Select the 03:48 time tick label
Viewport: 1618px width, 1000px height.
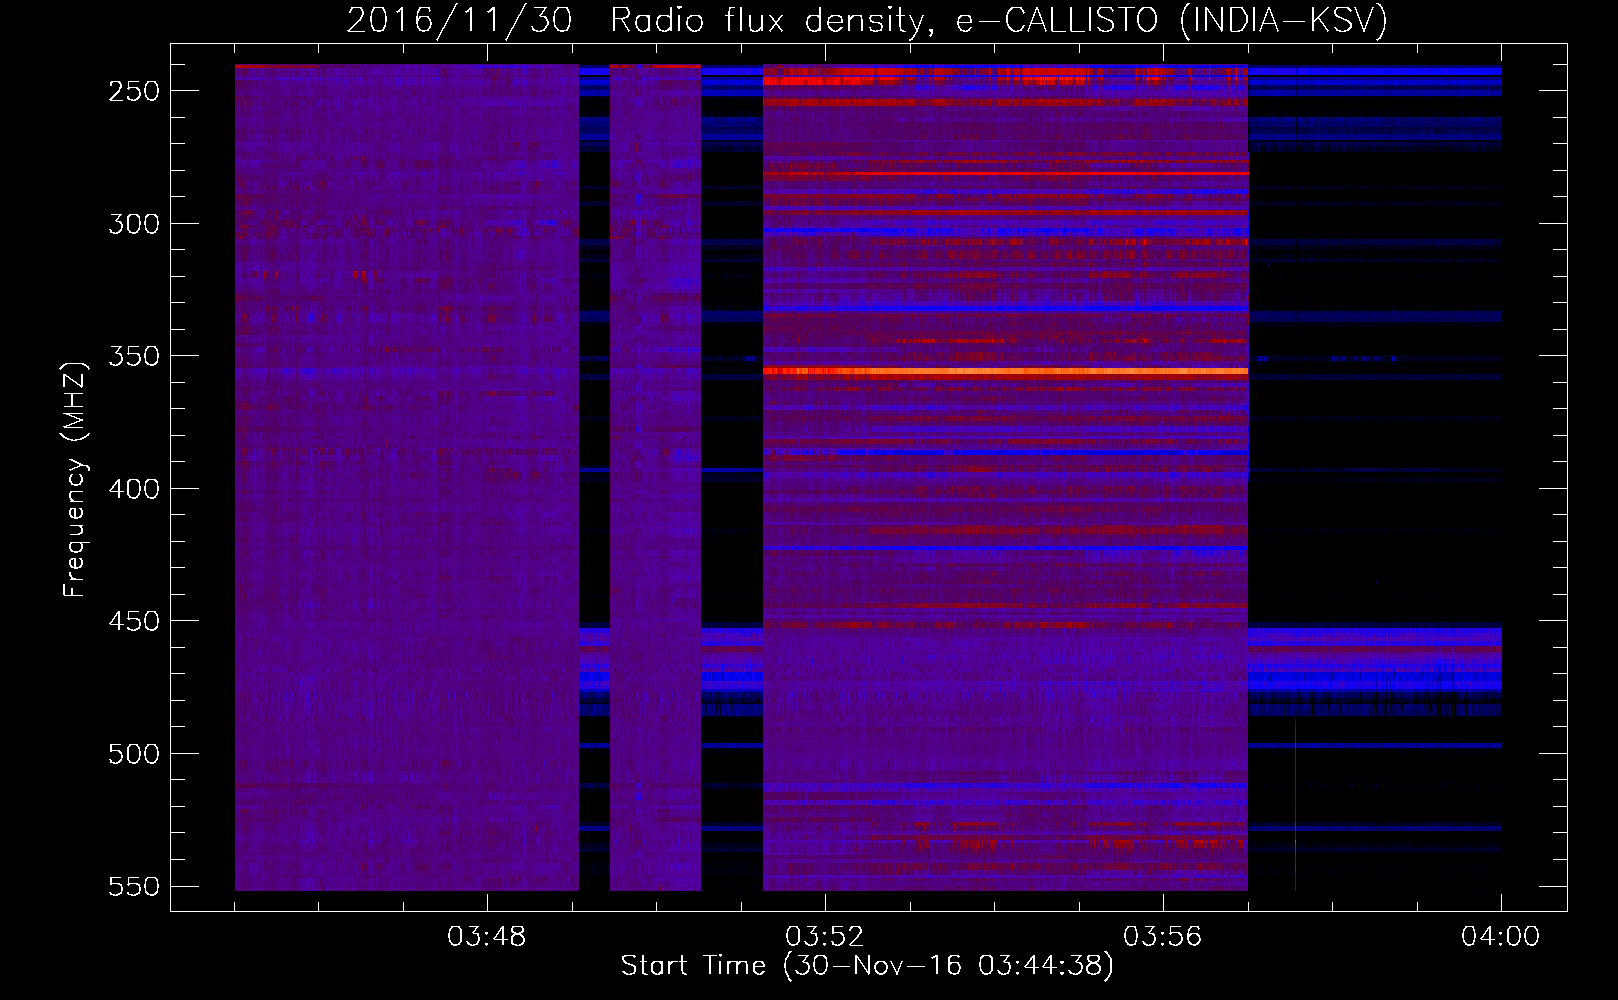tap(486, 937)
